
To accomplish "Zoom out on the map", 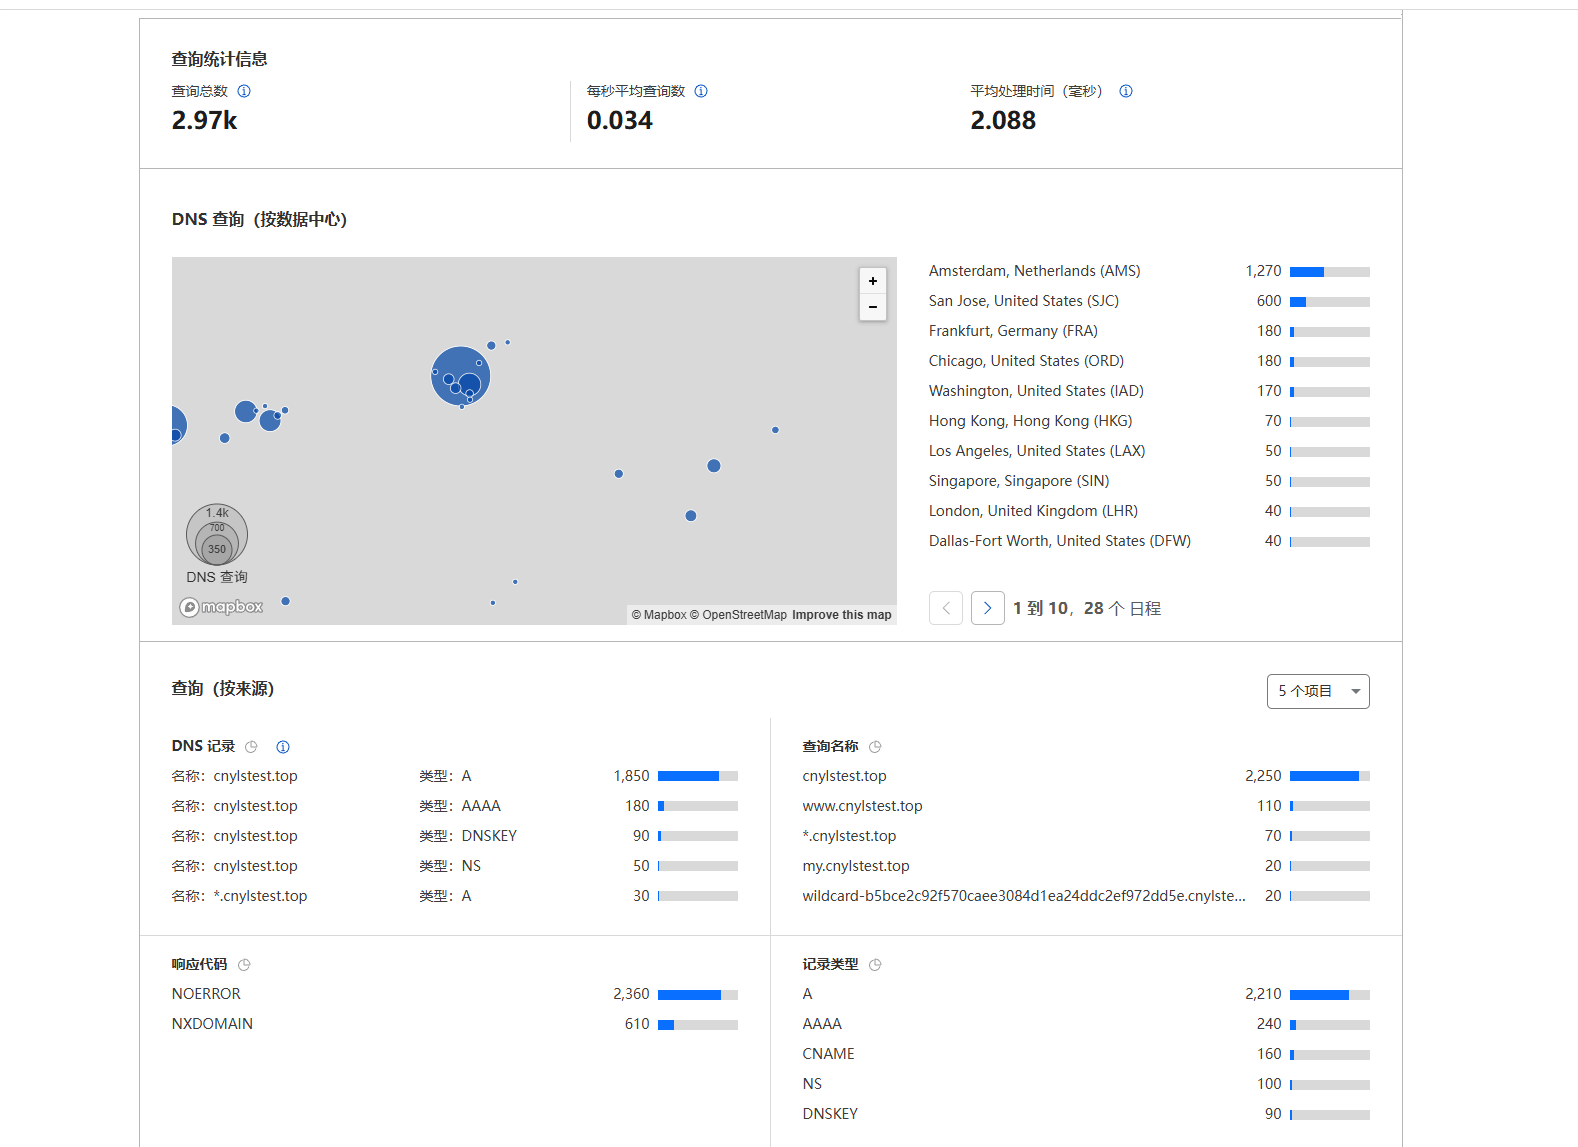I will pos(873,307).
